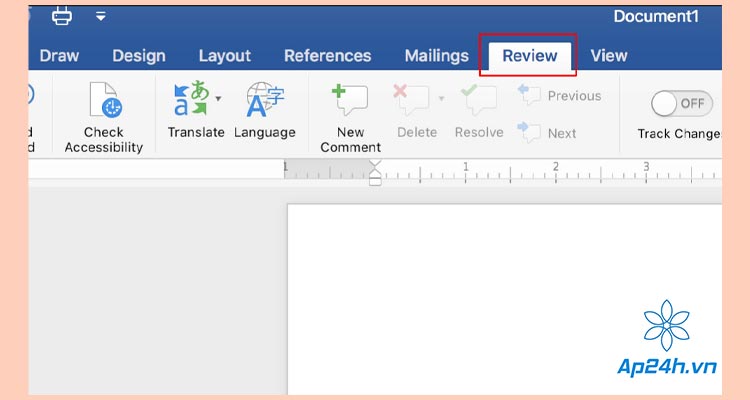Screen dimensions: 750x400
Task: Add a New Comment
Action: (x=351, y=117)
